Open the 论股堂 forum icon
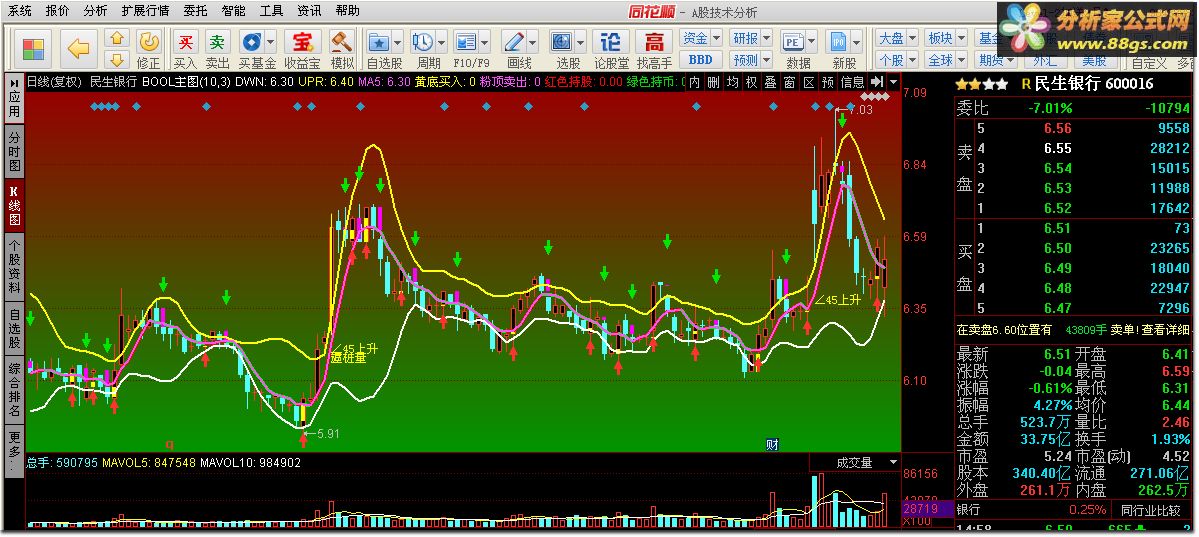 coord(612,41)
